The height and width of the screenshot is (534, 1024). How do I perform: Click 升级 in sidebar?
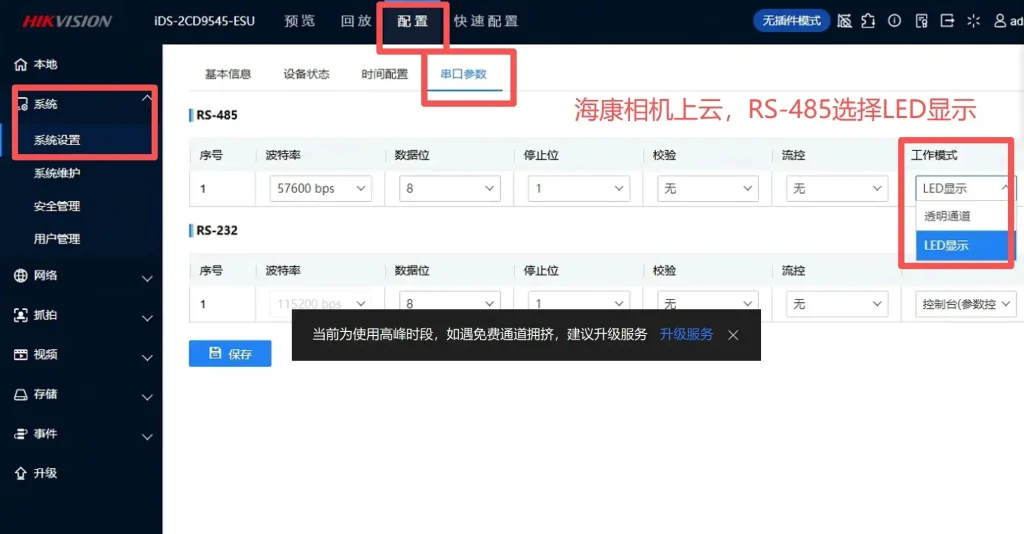tap(45, 473)
